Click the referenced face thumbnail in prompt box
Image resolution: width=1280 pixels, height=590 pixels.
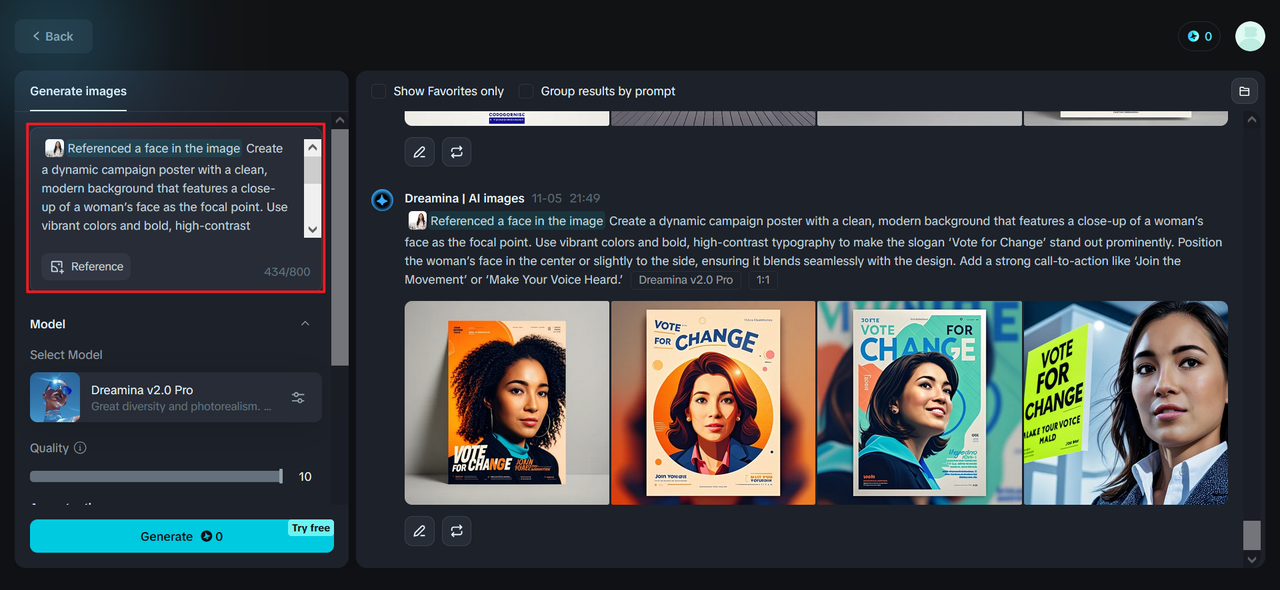point(54,148)
